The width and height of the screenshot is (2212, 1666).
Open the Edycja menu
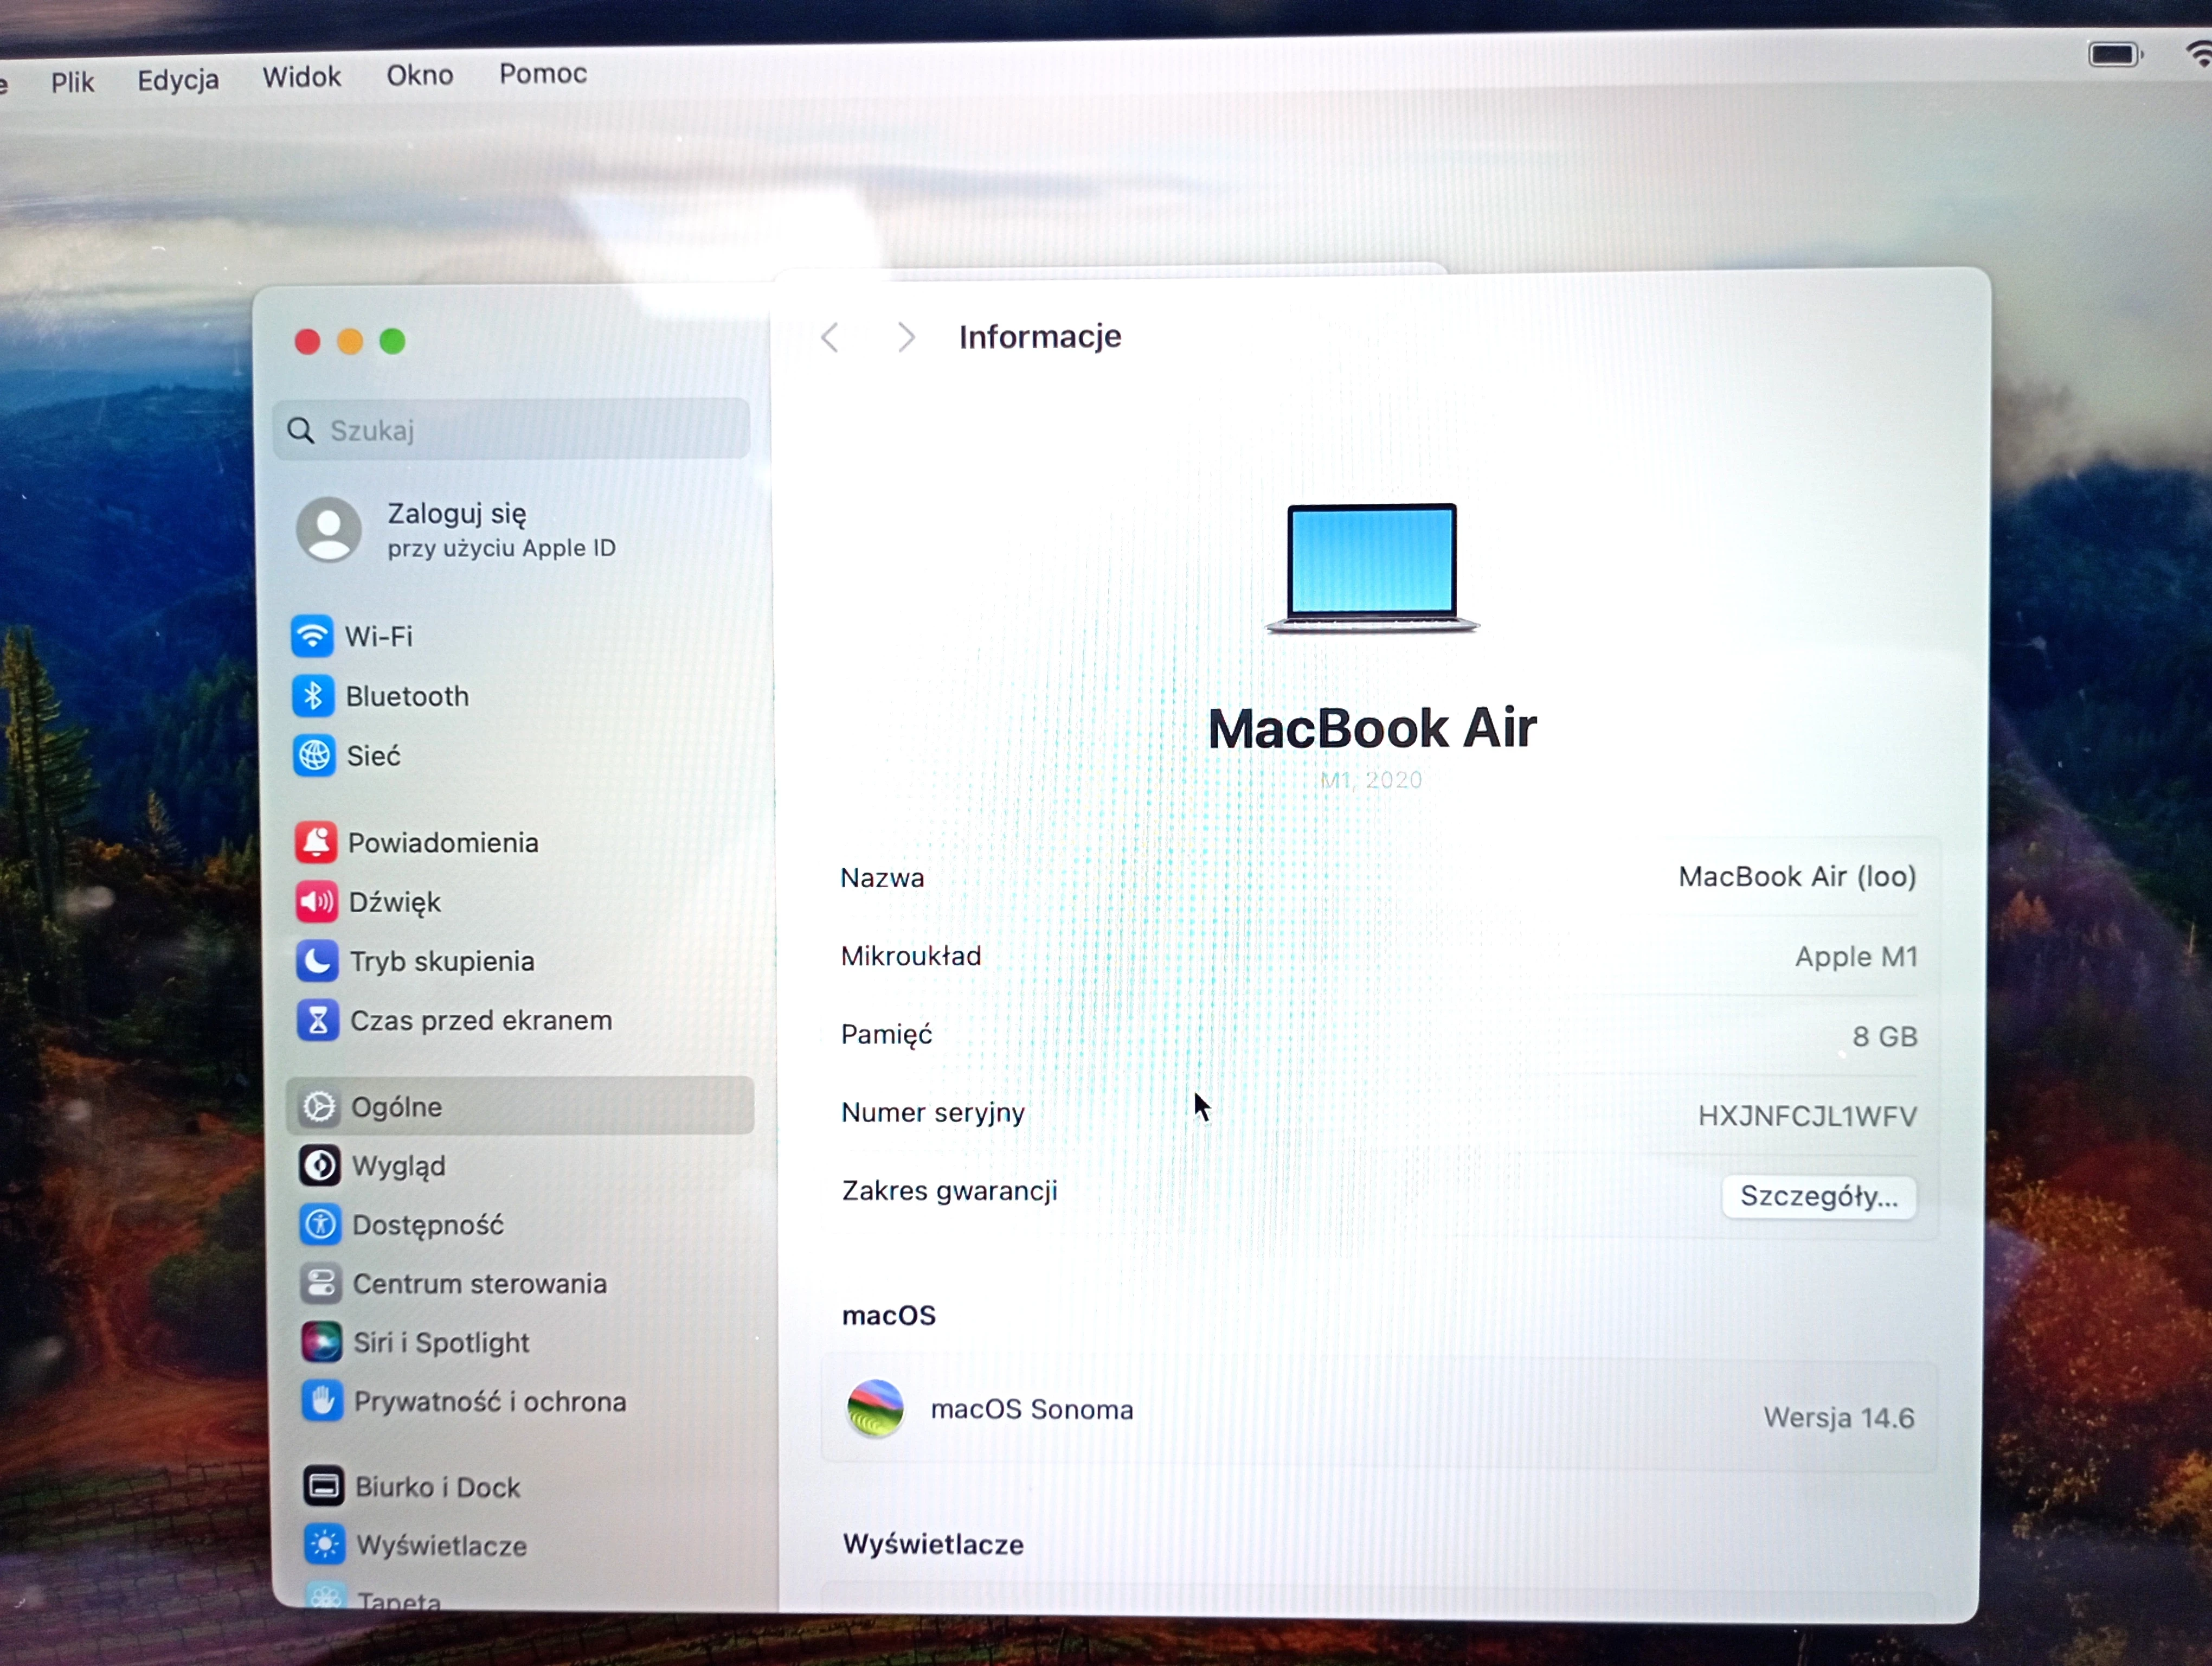pyautogui.click(x=178, y=80)
